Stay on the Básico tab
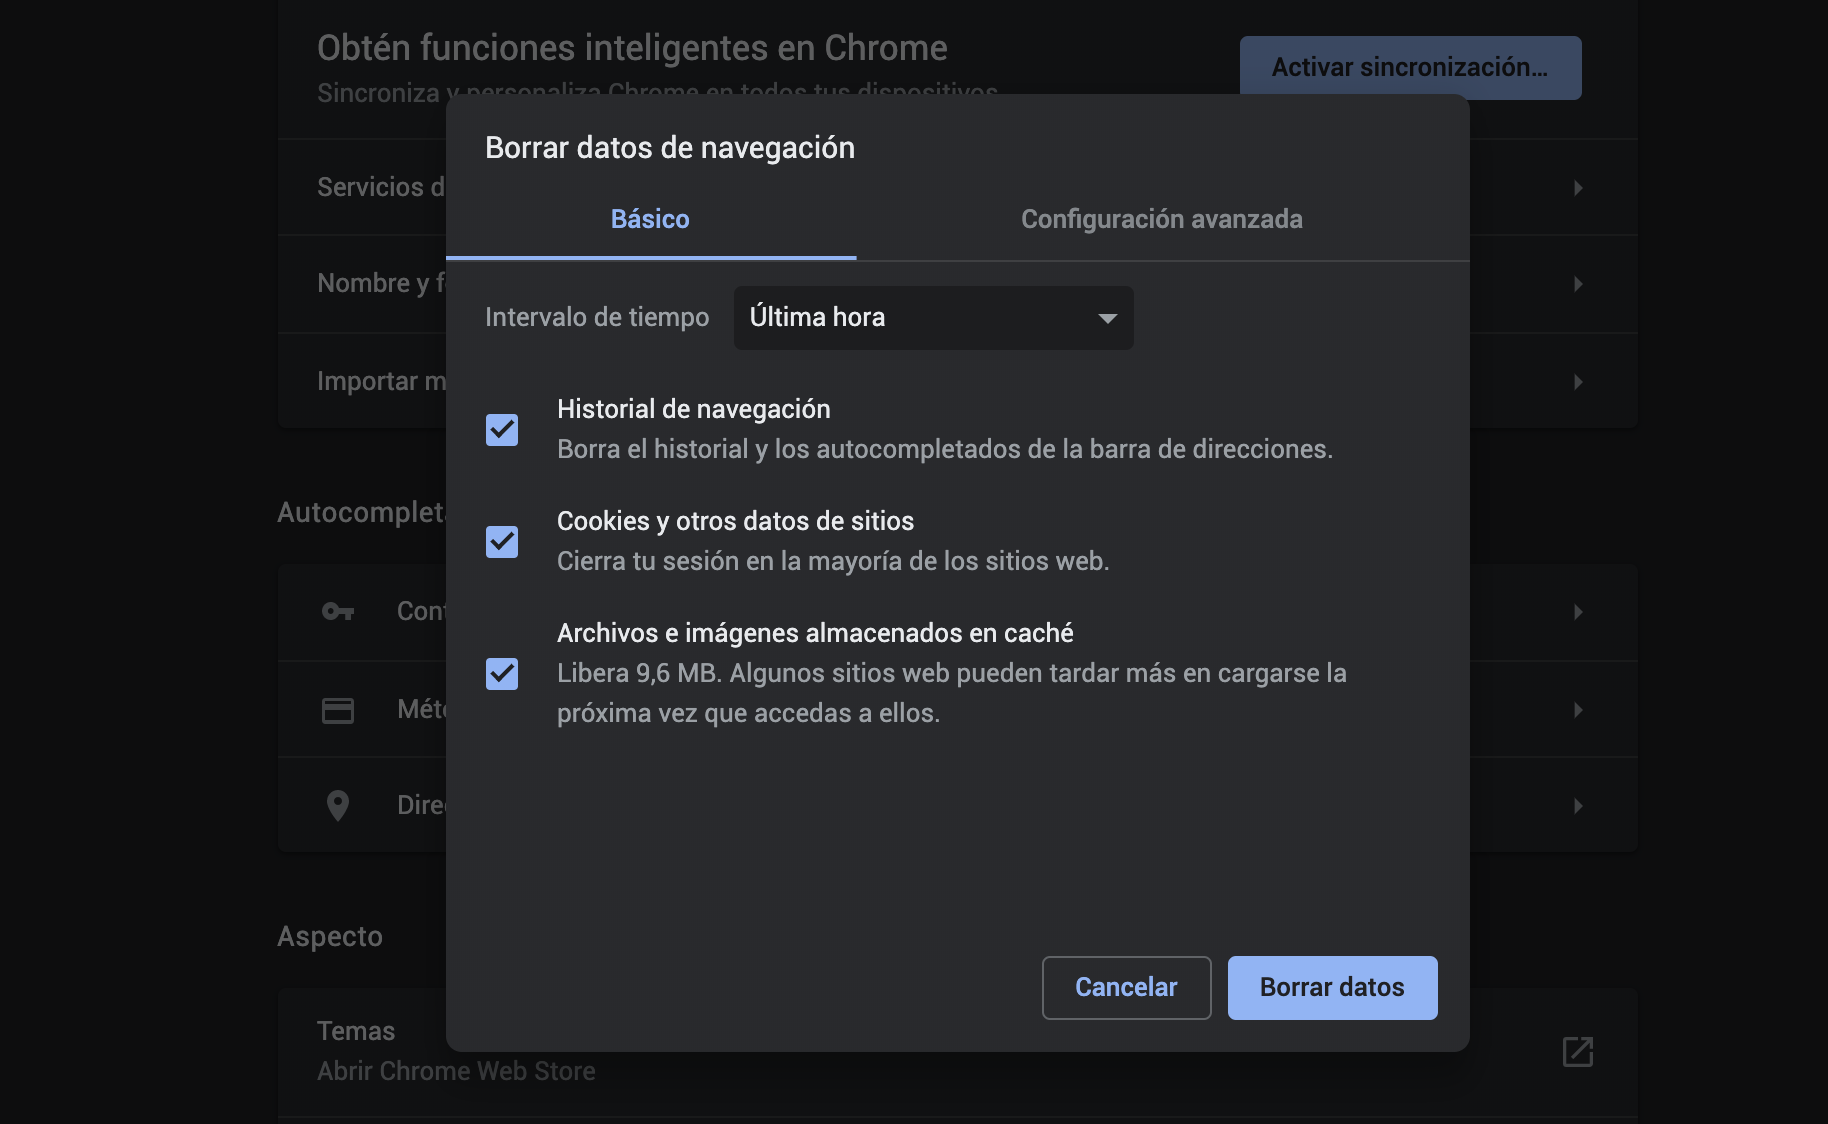This screenshot has height=1124, width=1828. pyautogui.click(x=649, y=219)
